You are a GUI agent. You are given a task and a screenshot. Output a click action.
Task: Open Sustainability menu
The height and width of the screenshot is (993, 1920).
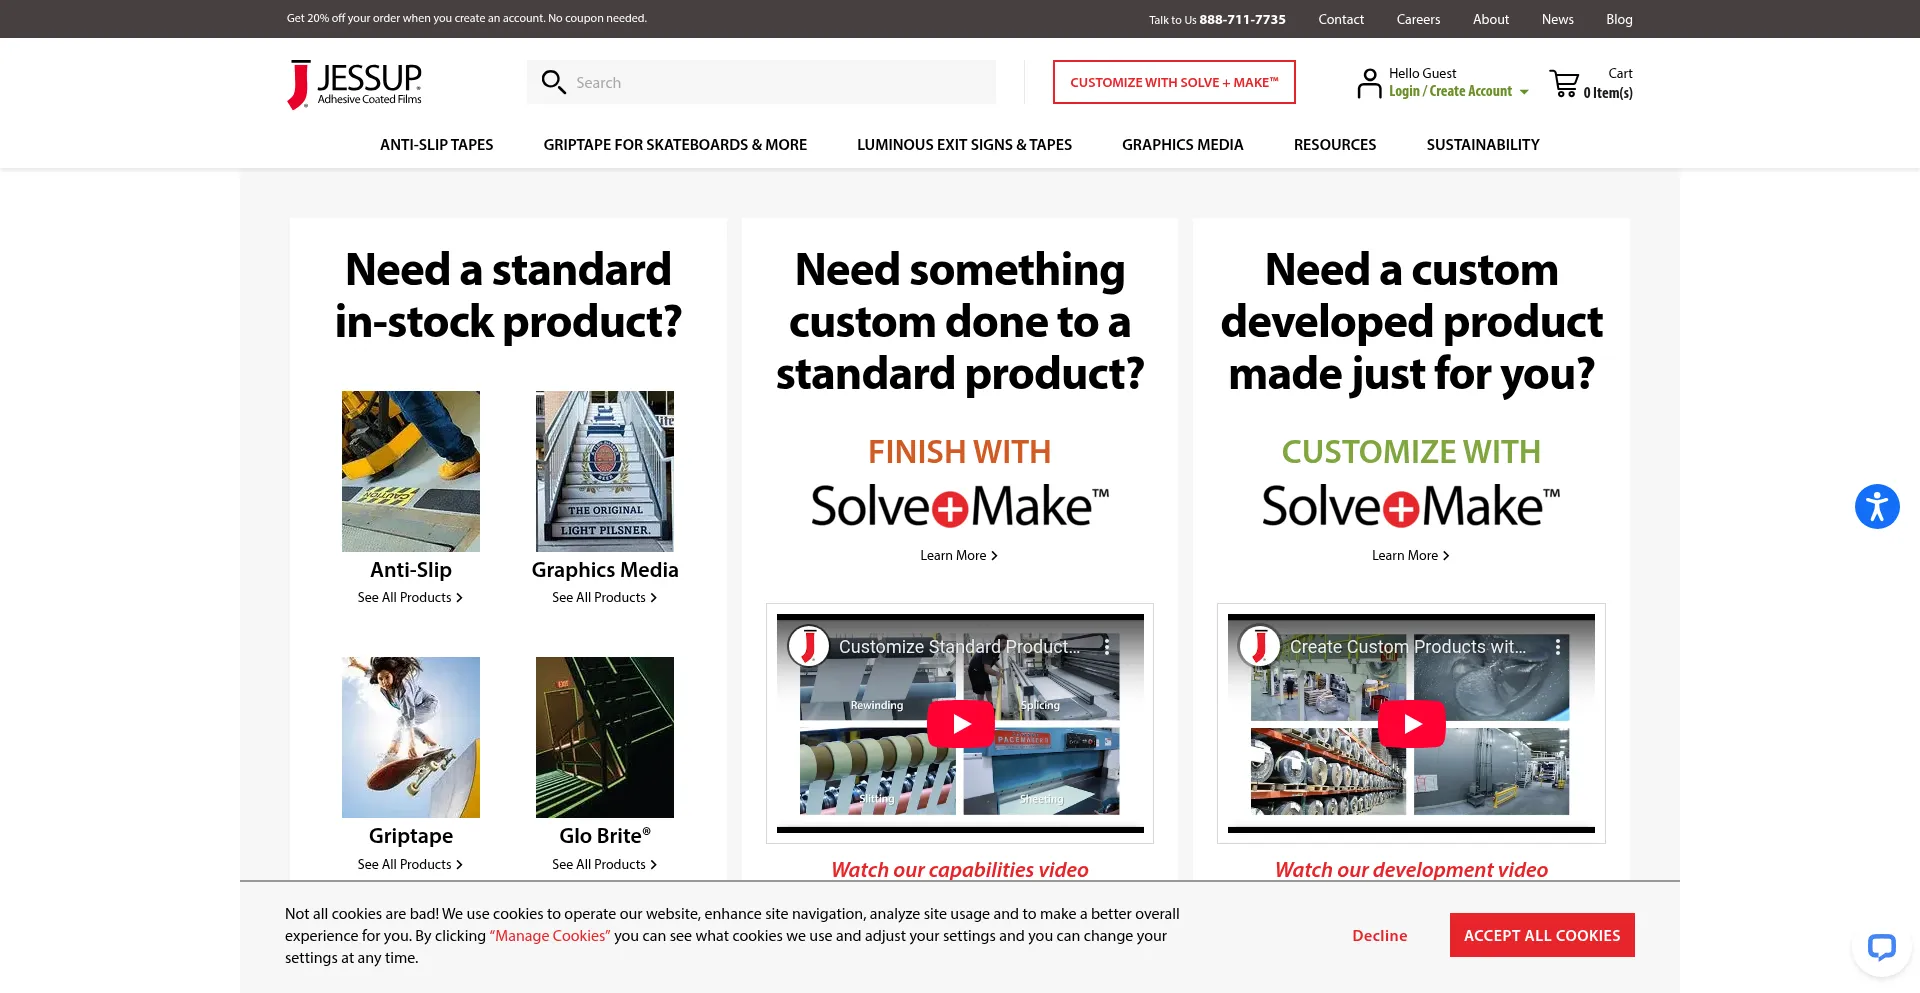(x=1482, y=145)
